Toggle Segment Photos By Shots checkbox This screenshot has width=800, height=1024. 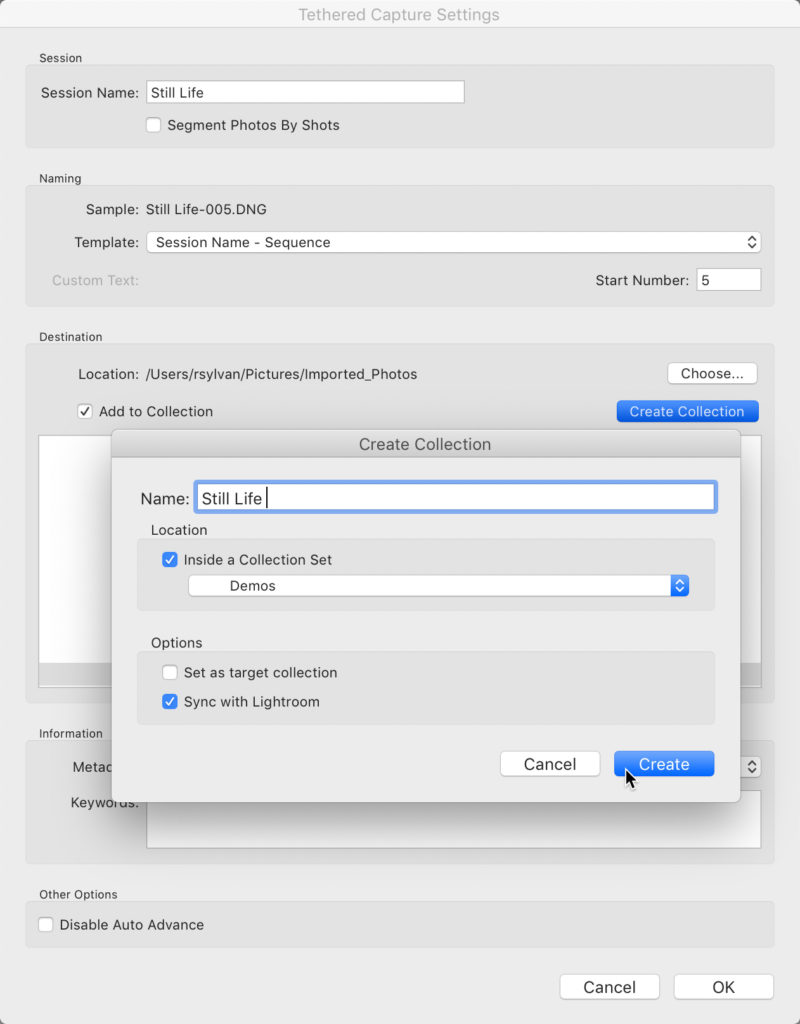(x=153, y=125)
